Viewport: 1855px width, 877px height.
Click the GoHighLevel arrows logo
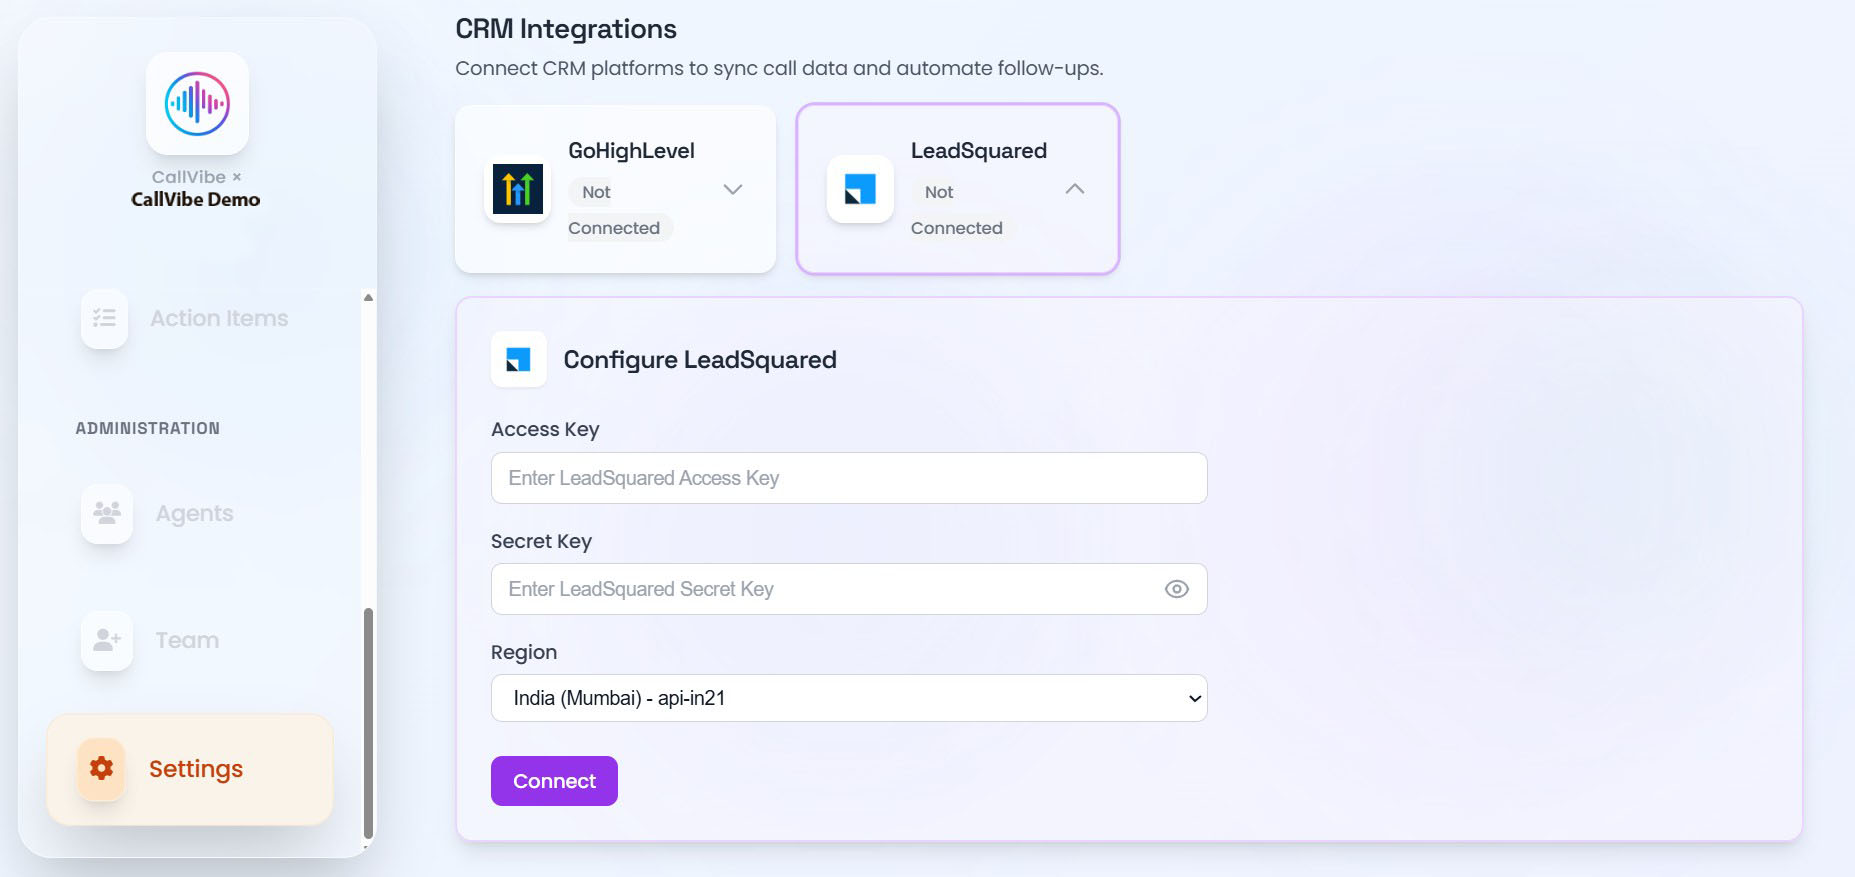[518, 189]
